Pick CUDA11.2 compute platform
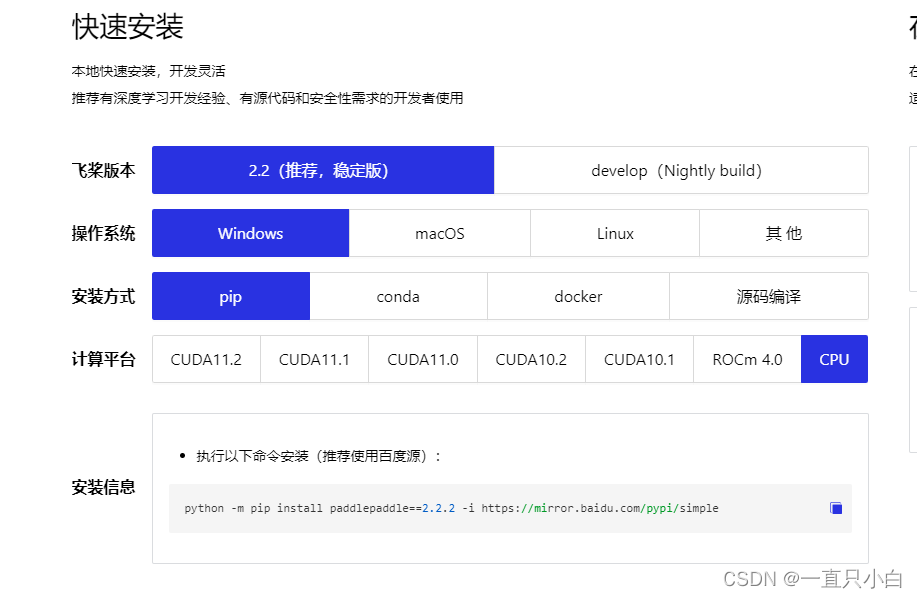 point(206,359)
